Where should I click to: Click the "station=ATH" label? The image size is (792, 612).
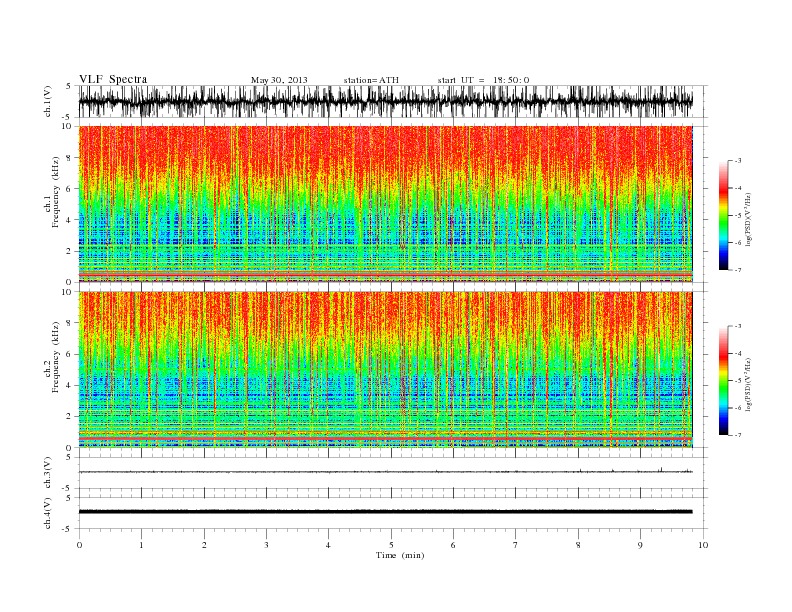[x=371, y=80]
